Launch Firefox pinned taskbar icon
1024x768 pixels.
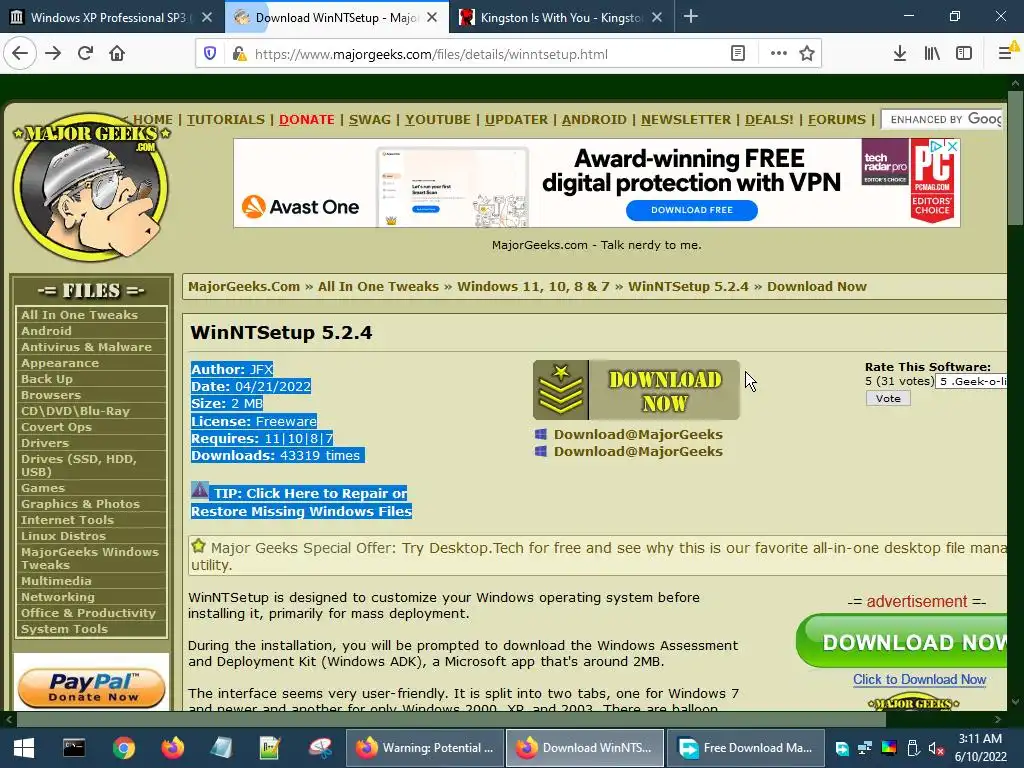pyautogui.click(x=172, y=748)
